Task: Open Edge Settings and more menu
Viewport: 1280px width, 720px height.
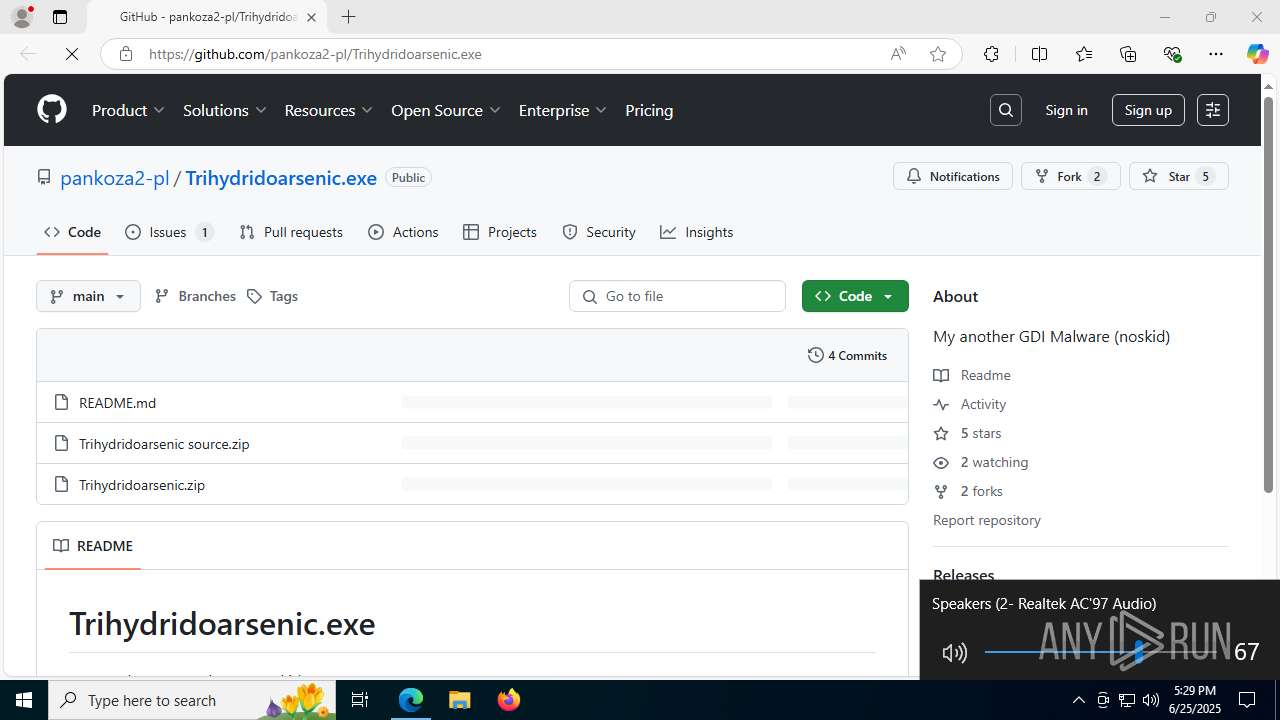Action: pyautogui.click(x=1216, y=54)
